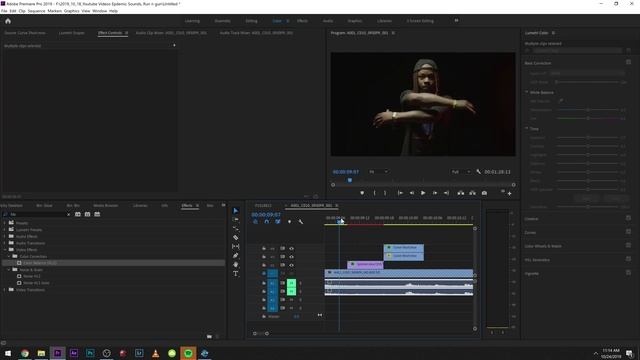Toggle the Vignette section checkbox
This screenshot has height=360, width=640.
click(628, 273)
